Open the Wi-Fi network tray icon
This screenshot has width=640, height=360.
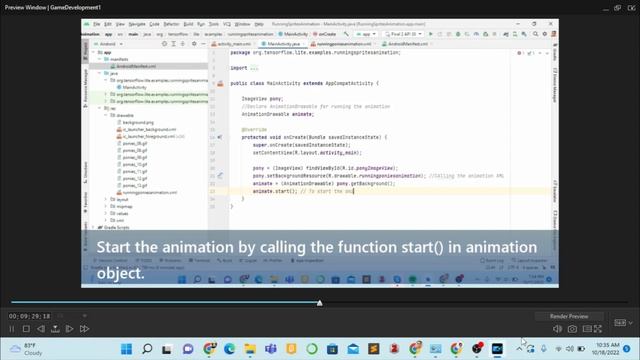[558, 349]
